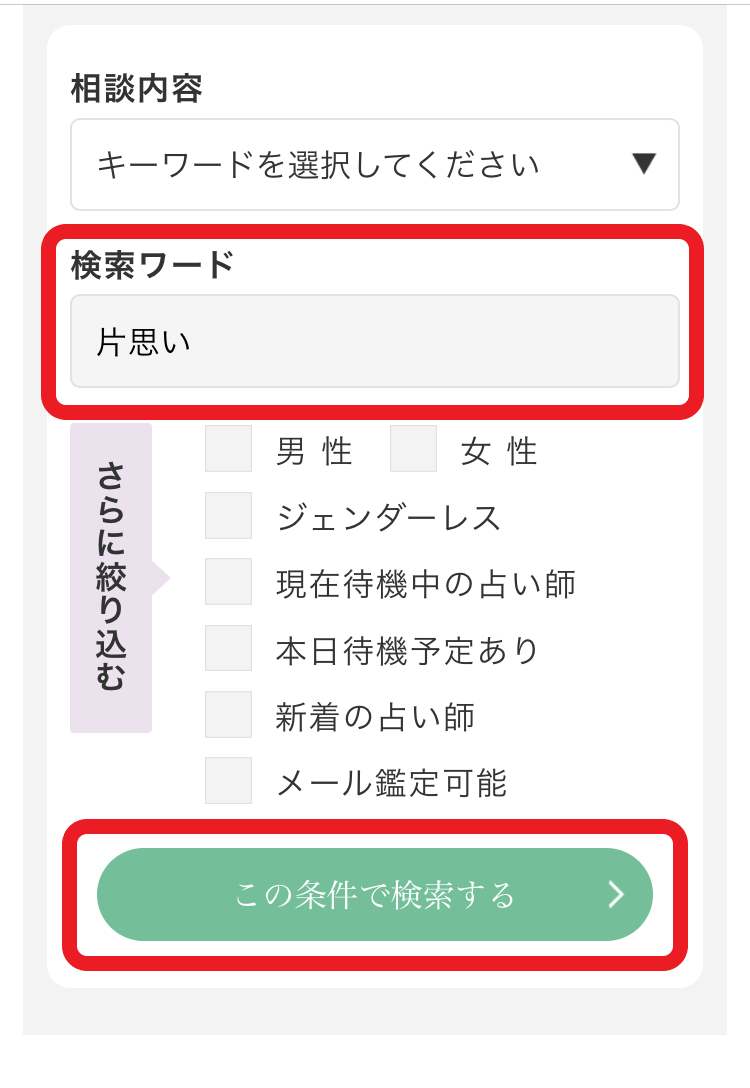750x1088 pixels.
Task: Click the 相談内容 heading label
Action: point(137,90)
